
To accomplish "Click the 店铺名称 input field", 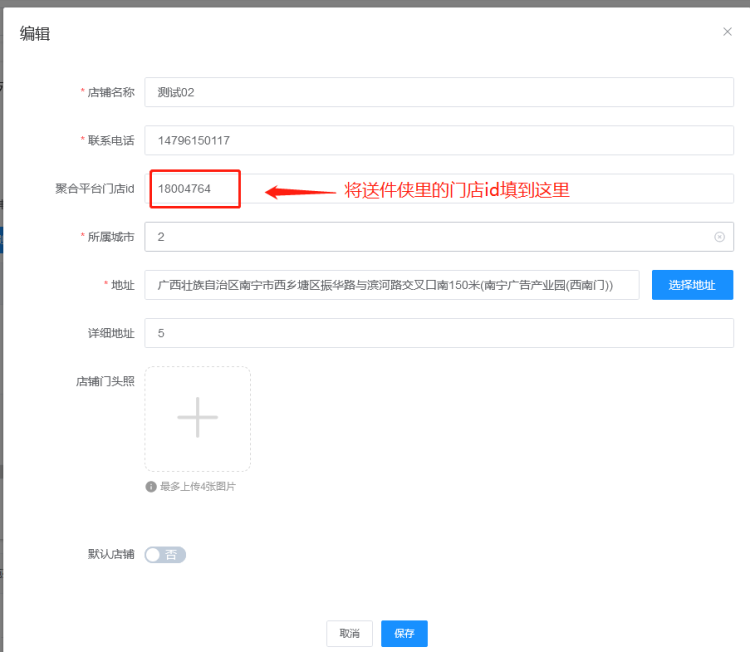I will point(439,92).
